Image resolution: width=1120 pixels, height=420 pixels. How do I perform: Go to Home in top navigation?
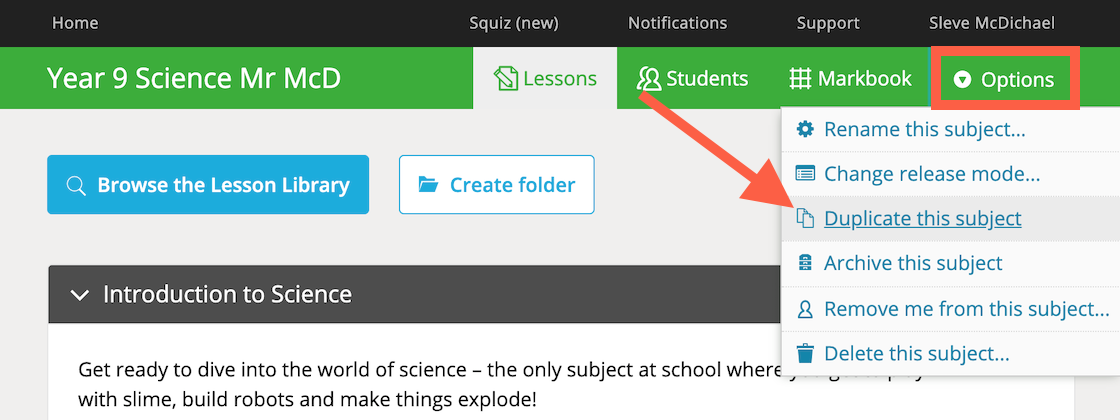tap(75, 23)
